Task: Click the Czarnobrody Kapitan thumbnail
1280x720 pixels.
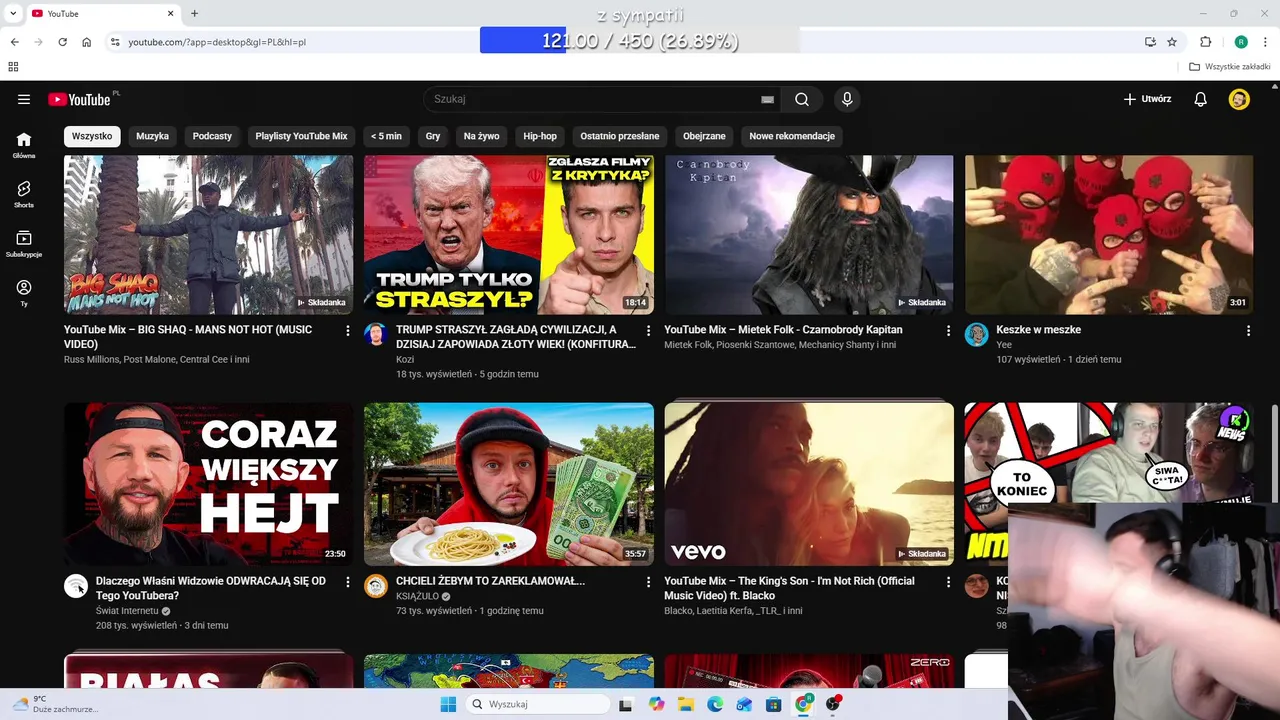Action: (x=809, y=235)
